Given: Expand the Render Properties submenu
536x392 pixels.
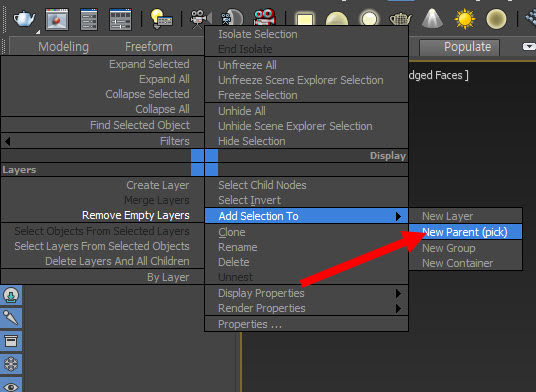Looking at the screenshot, I should (306, 308).
